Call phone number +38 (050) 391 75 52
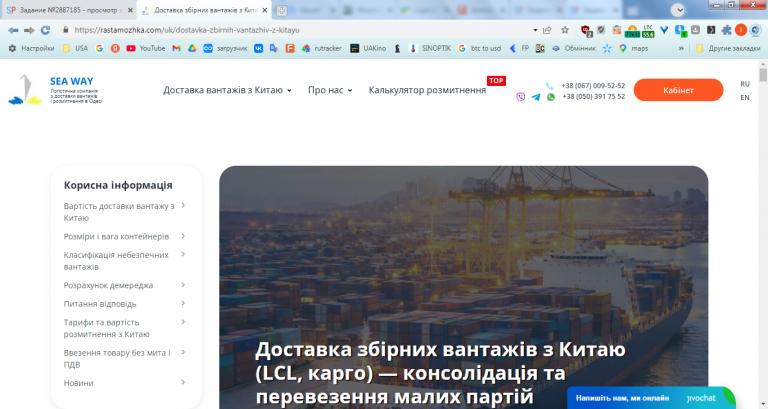The width and height of the screenshot is (768, 409). pyautogui.click(x=593, y=97)
